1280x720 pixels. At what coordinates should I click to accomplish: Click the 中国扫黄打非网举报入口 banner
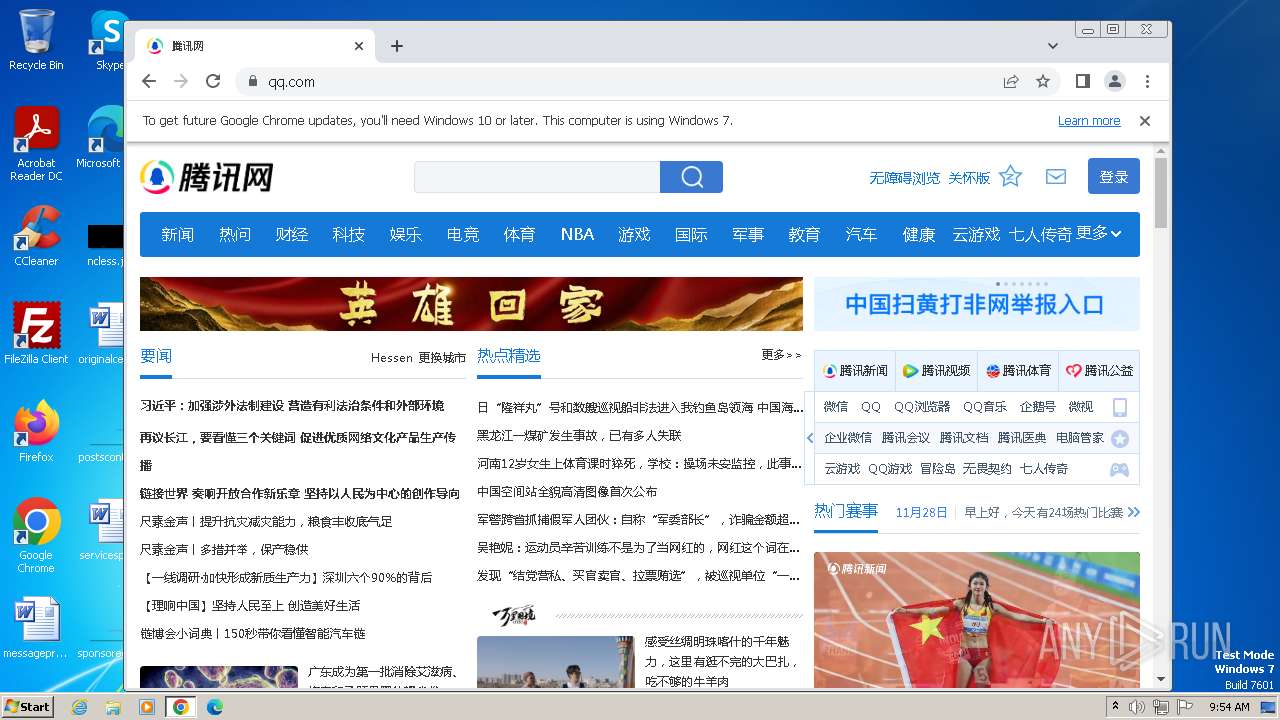coord(976,304)
